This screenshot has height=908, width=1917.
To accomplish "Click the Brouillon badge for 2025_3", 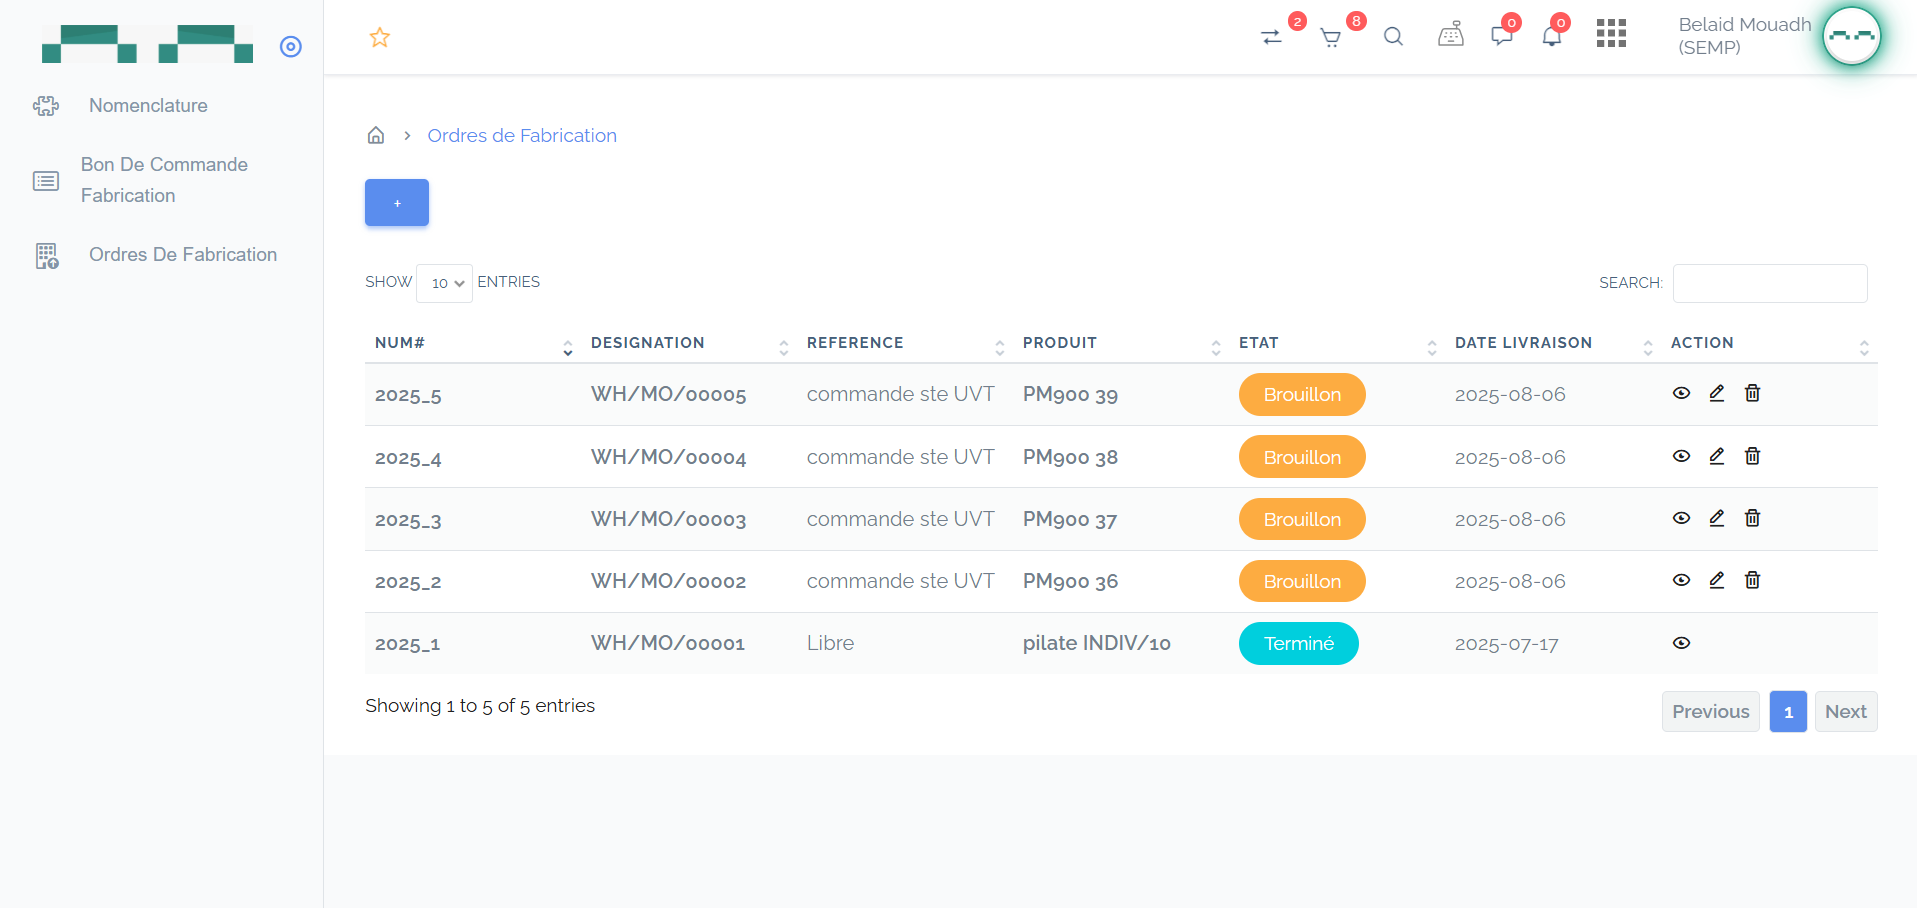I will point(1302,519).
